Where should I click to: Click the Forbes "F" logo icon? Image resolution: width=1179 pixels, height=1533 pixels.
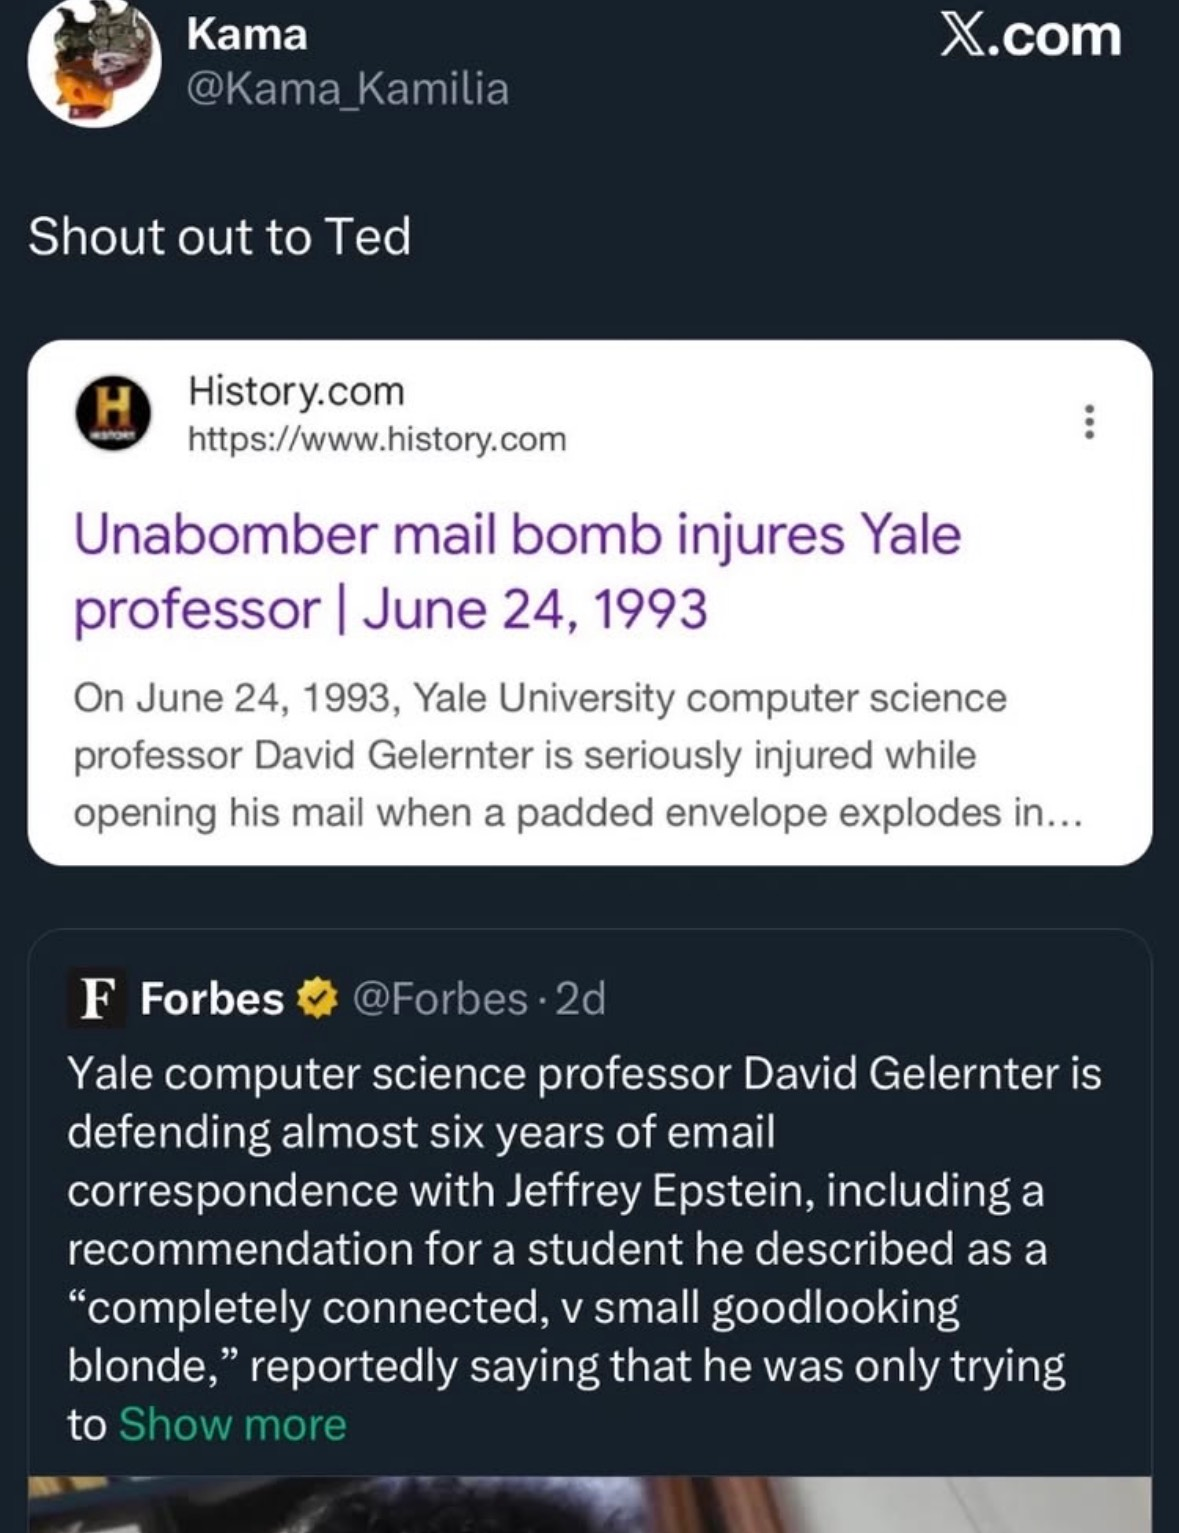pyautogui.click(x=95, y=999)
